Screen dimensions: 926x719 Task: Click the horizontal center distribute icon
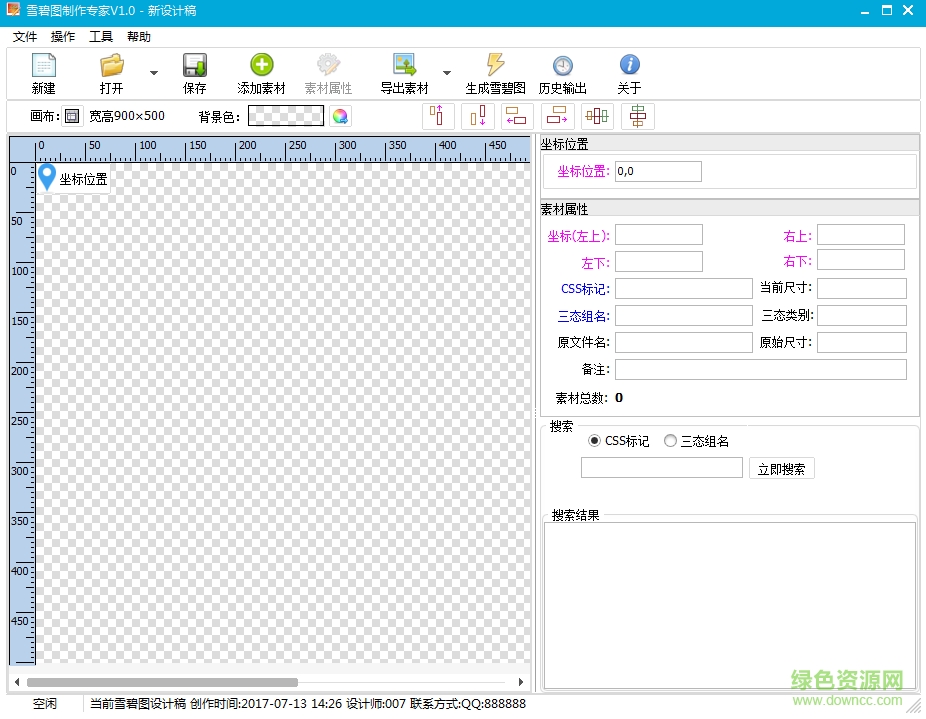tap(597, 115)
